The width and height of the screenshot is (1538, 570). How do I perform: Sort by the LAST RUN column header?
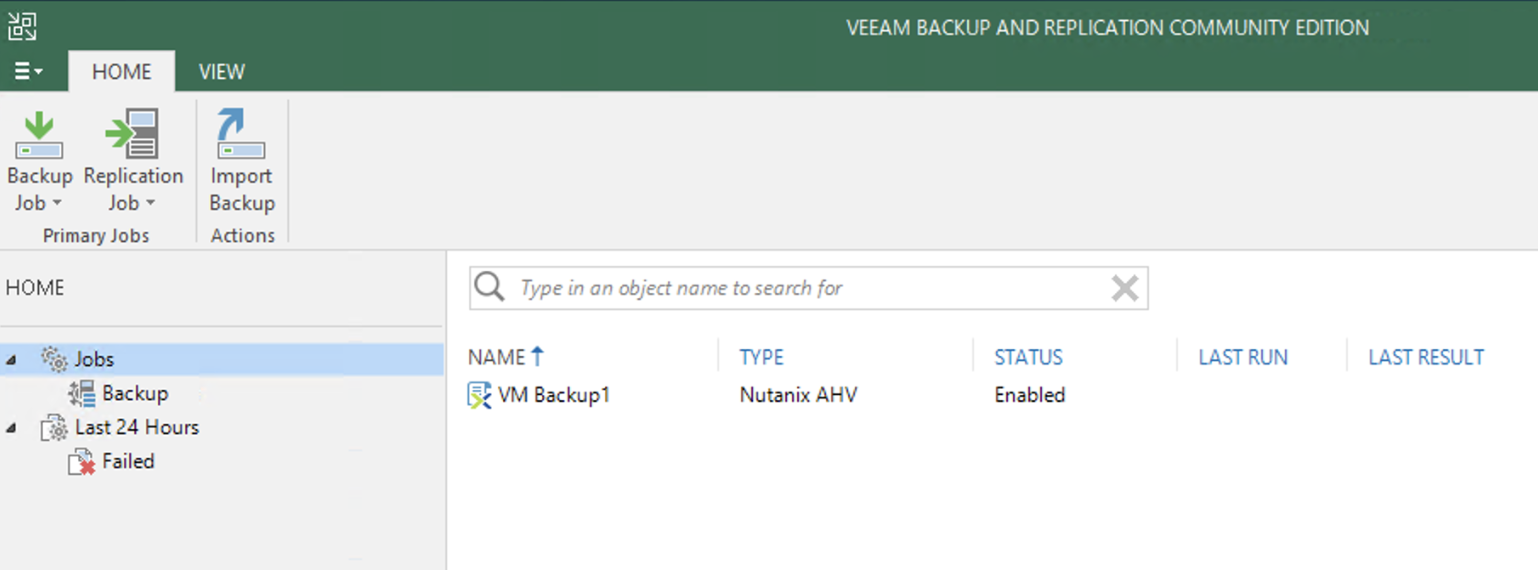coord(1243,357)
